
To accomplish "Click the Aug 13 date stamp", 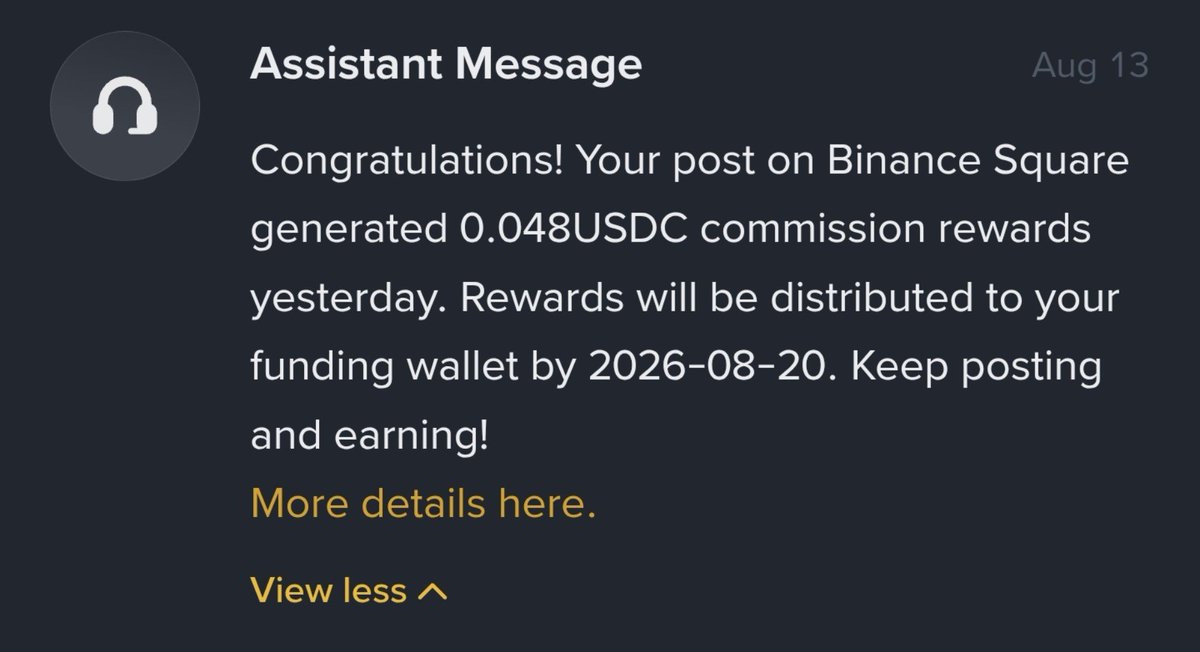I will 1090,66.
